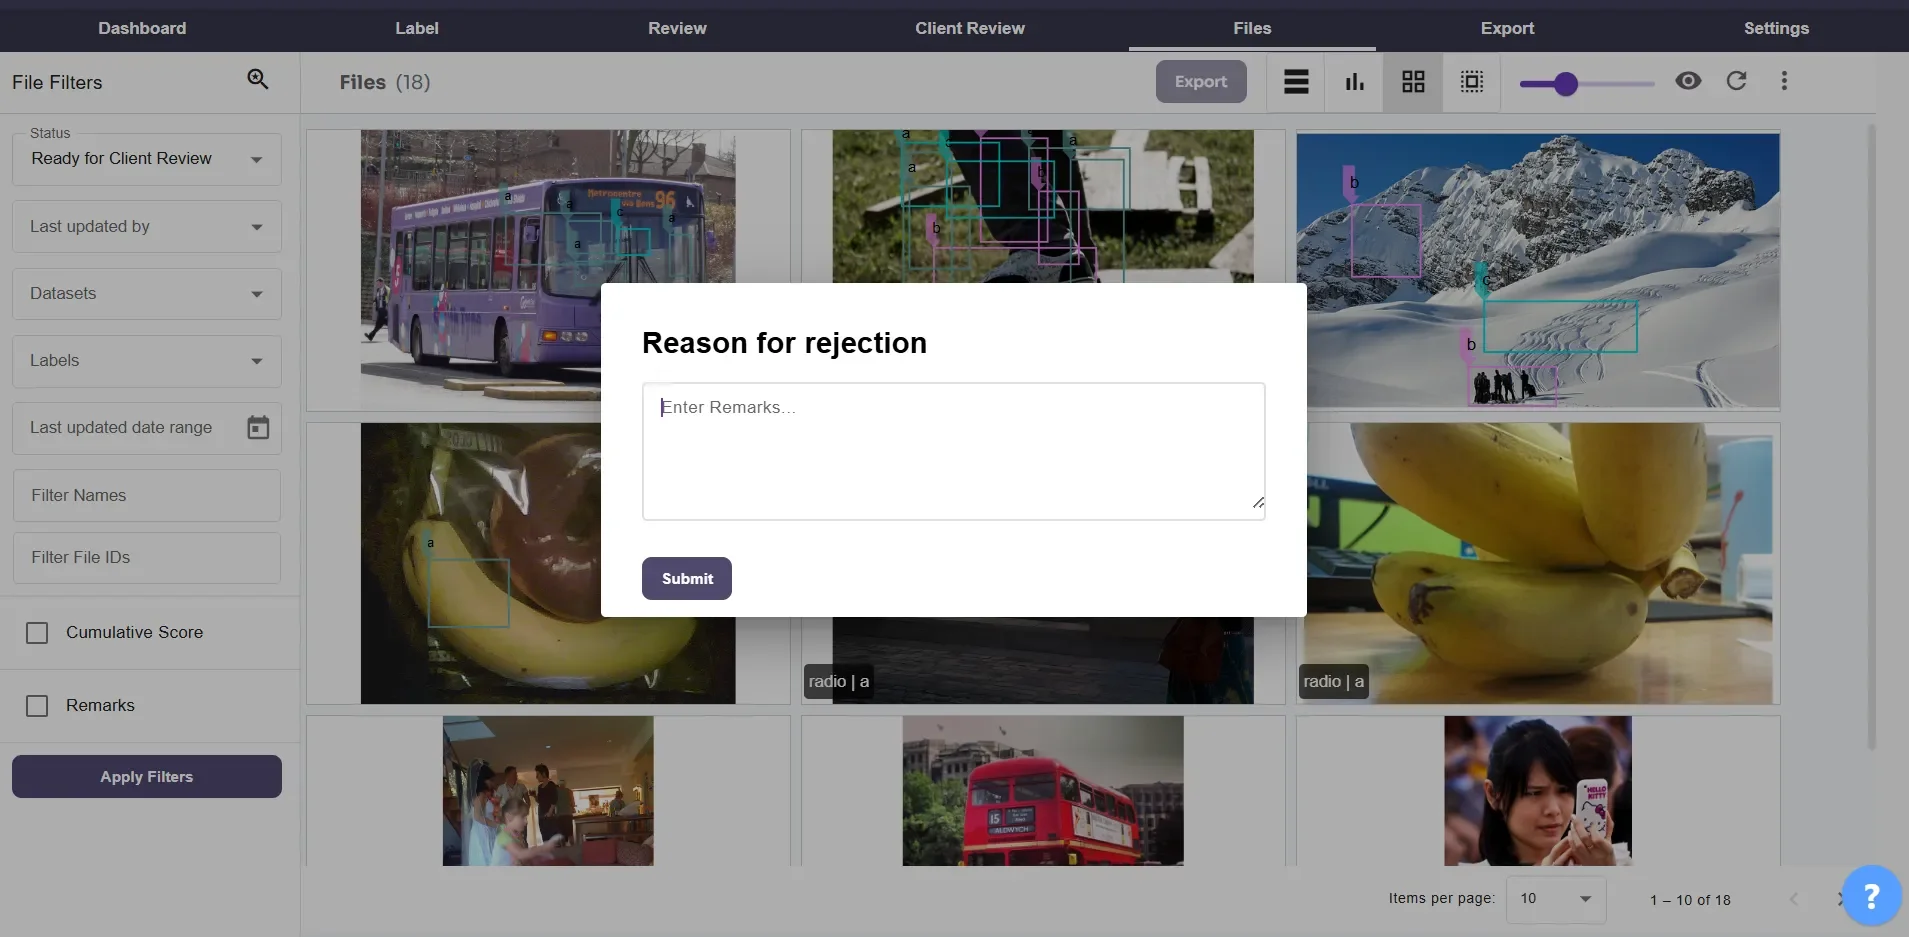Click the Apply Filters button
The height and width of the screenshot is (937, 1909).
tap(147, 777)
